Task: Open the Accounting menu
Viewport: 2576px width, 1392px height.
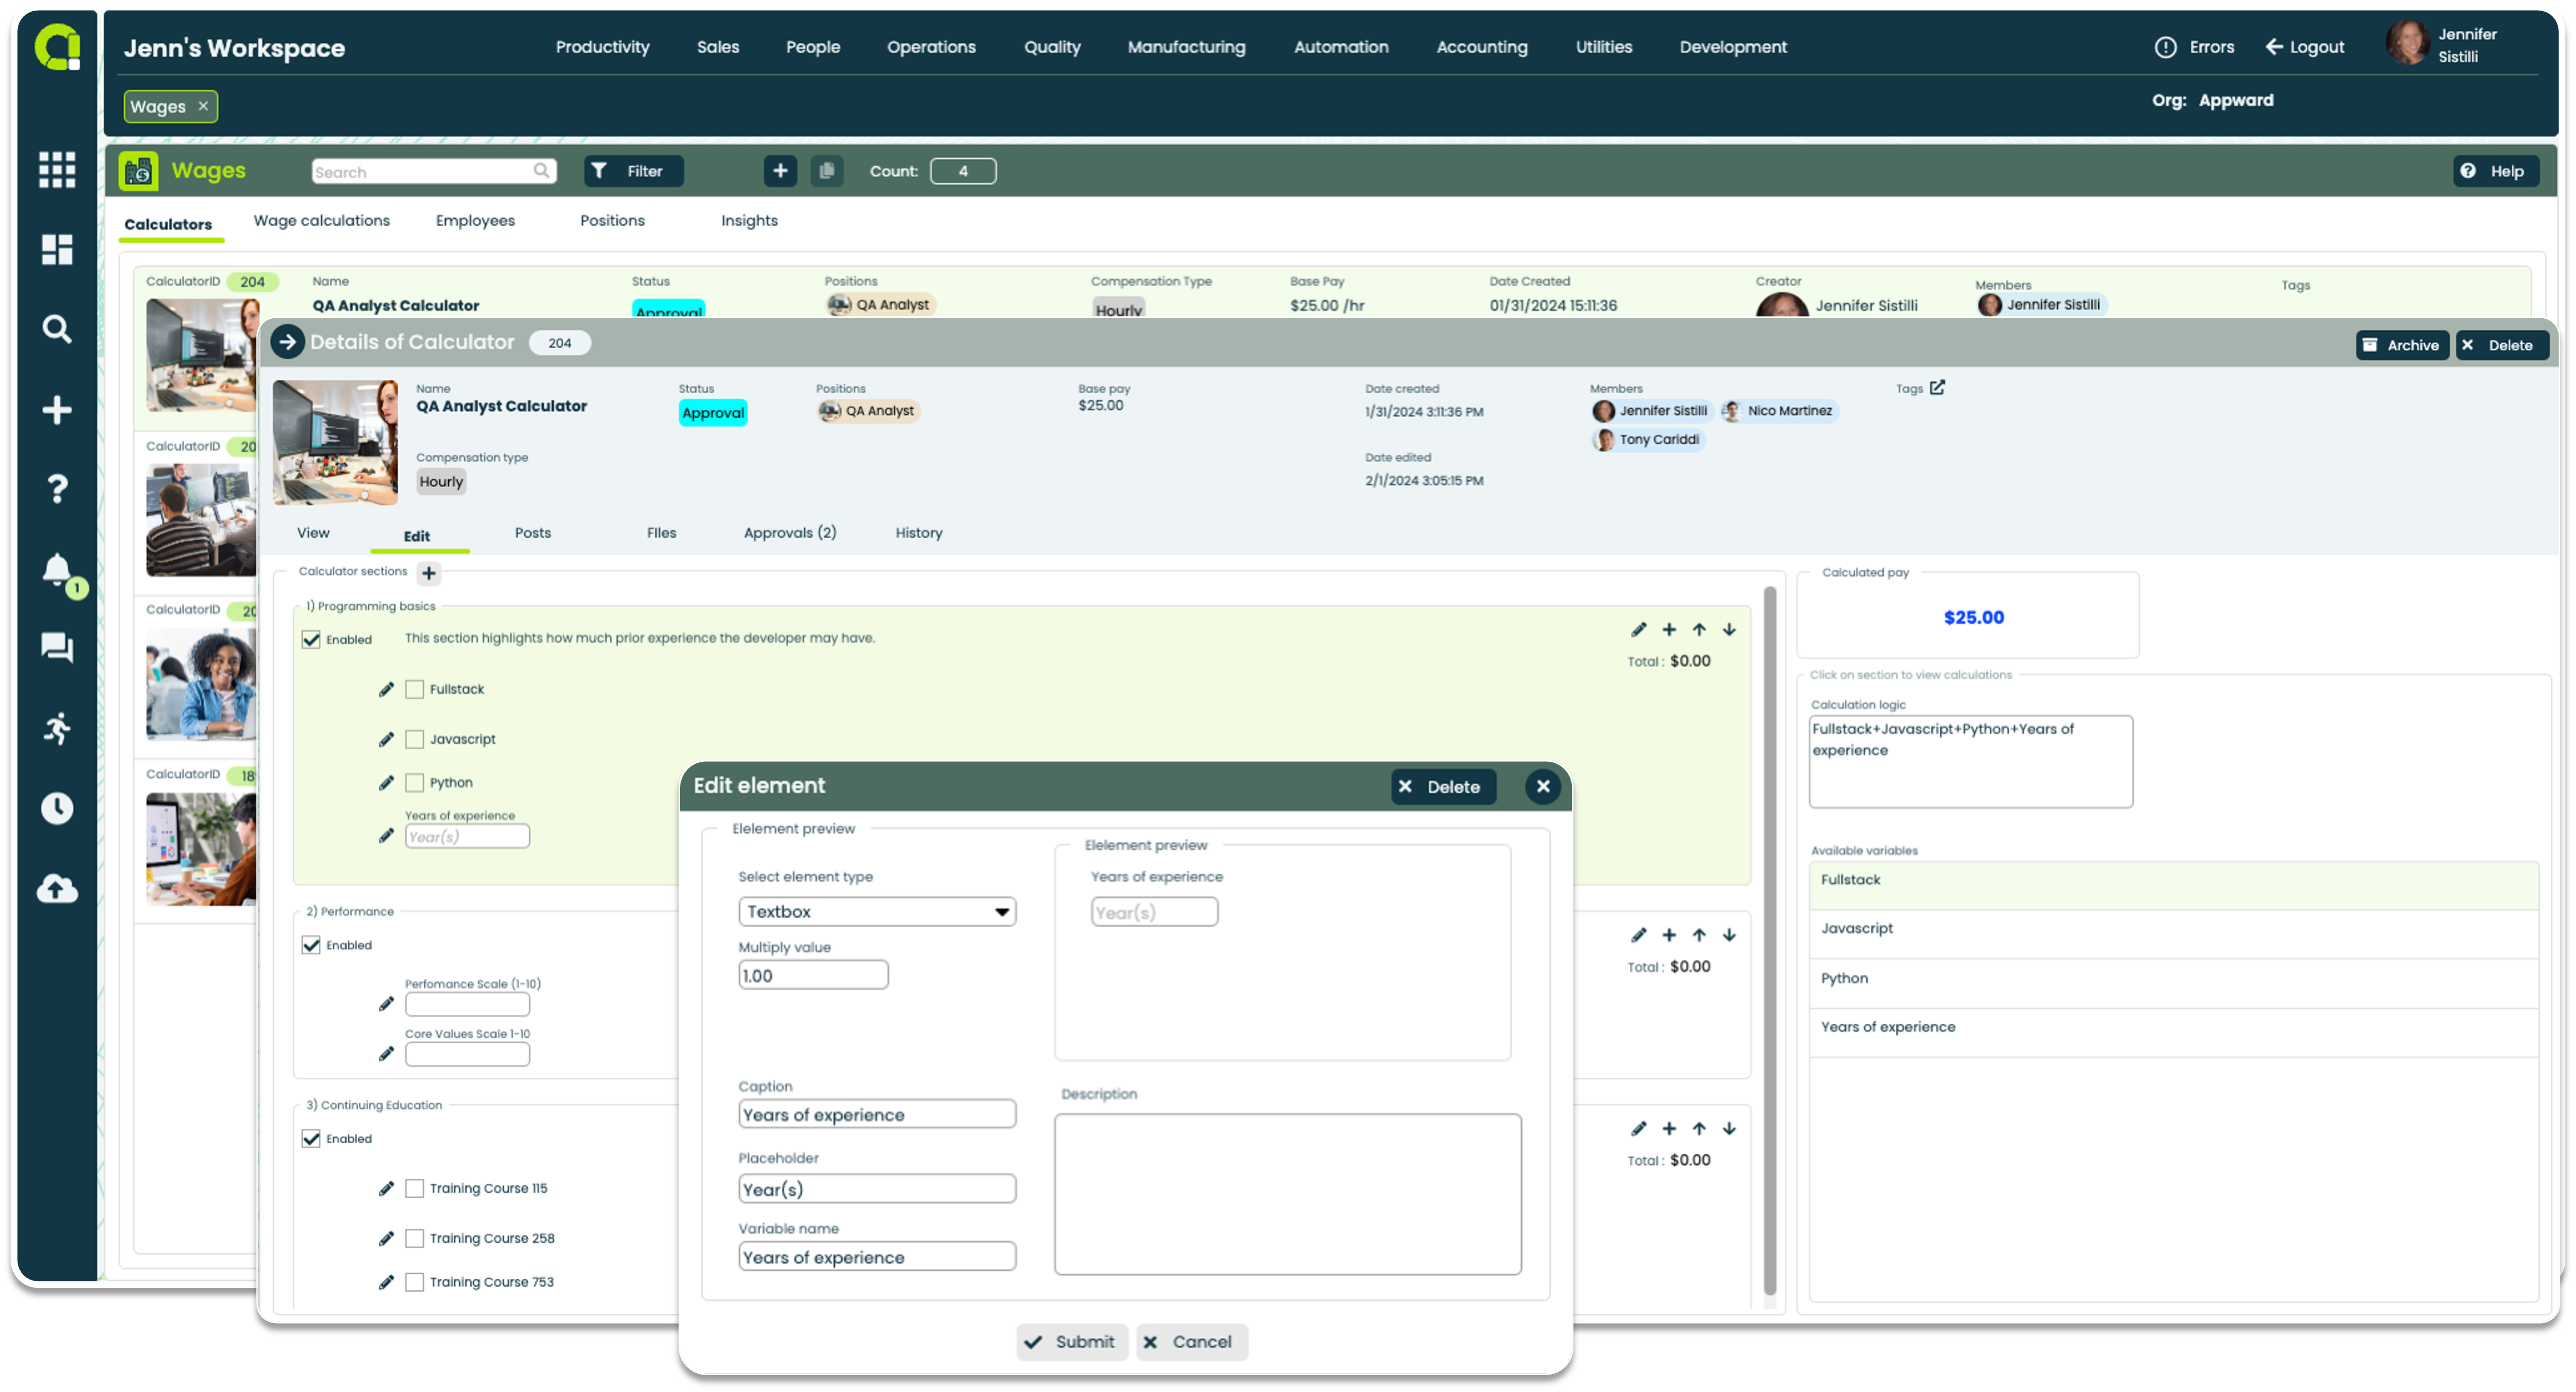Action: [x=1481, y=47]
